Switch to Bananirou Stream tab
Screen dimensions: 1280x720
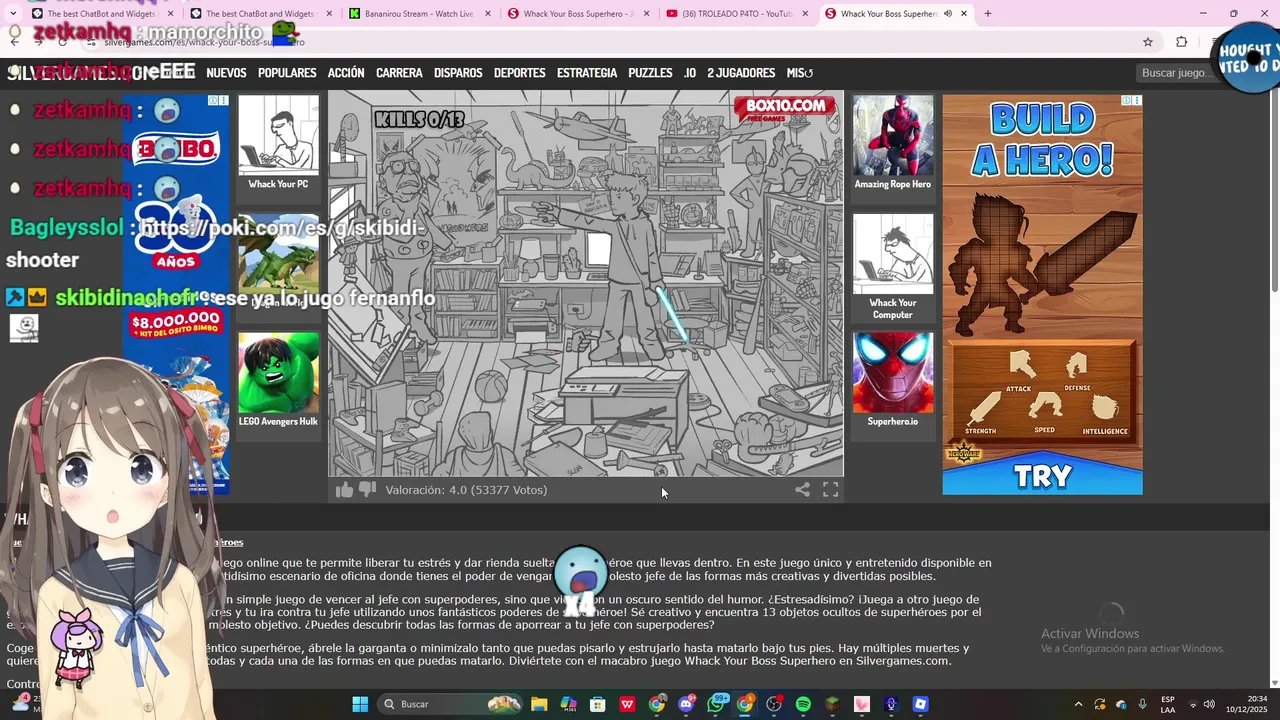[x=418, y=14]
